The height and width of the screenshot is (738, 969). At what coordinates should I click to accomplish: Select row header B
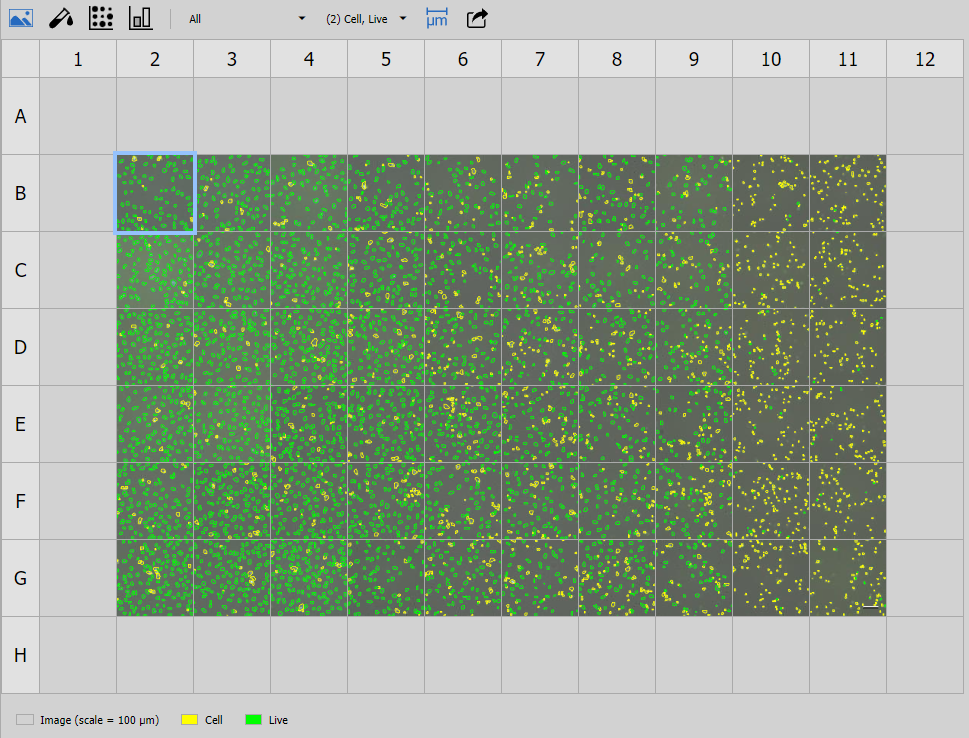(20, 193)
